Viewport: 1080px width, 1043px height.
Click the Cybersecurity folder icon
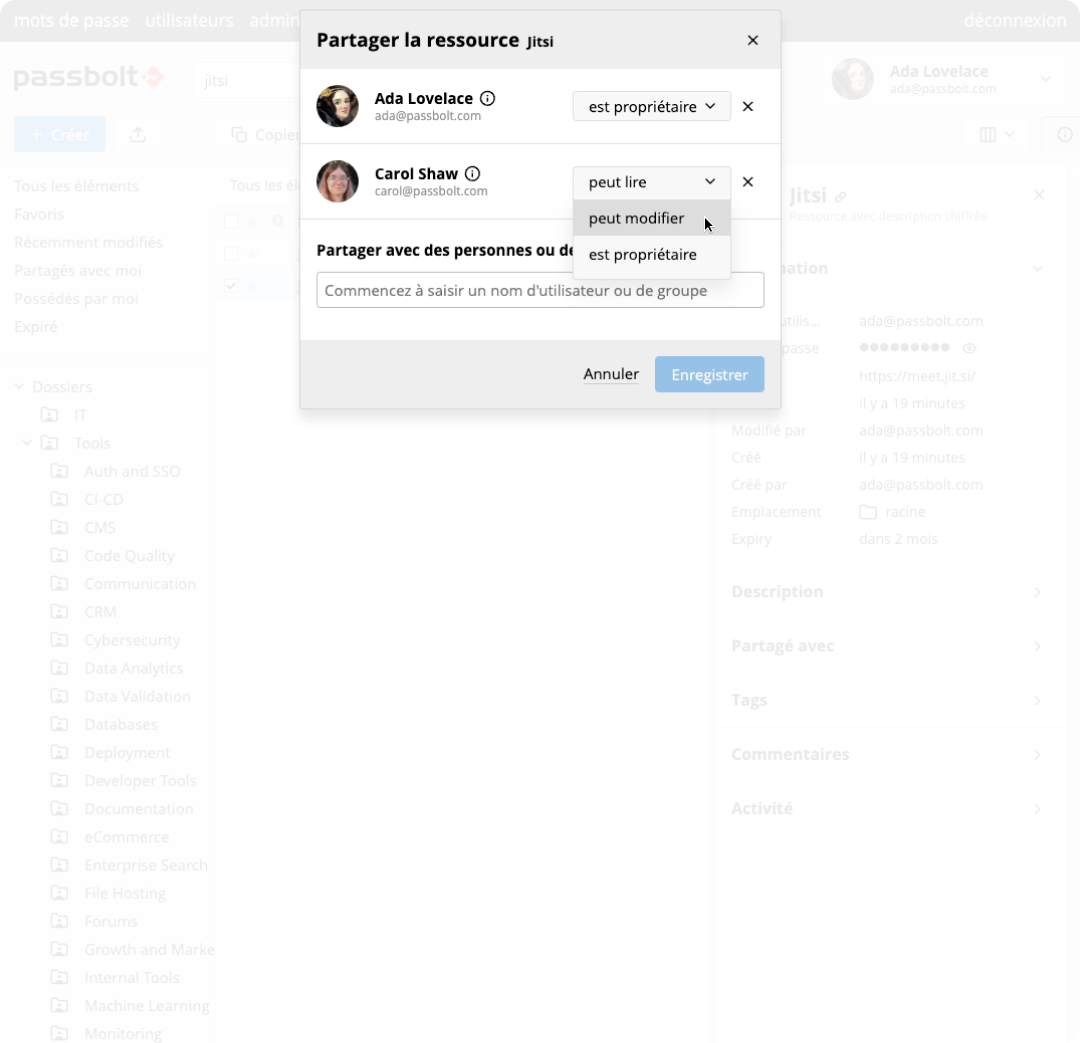pyautogui.click(x=59, y=640)
